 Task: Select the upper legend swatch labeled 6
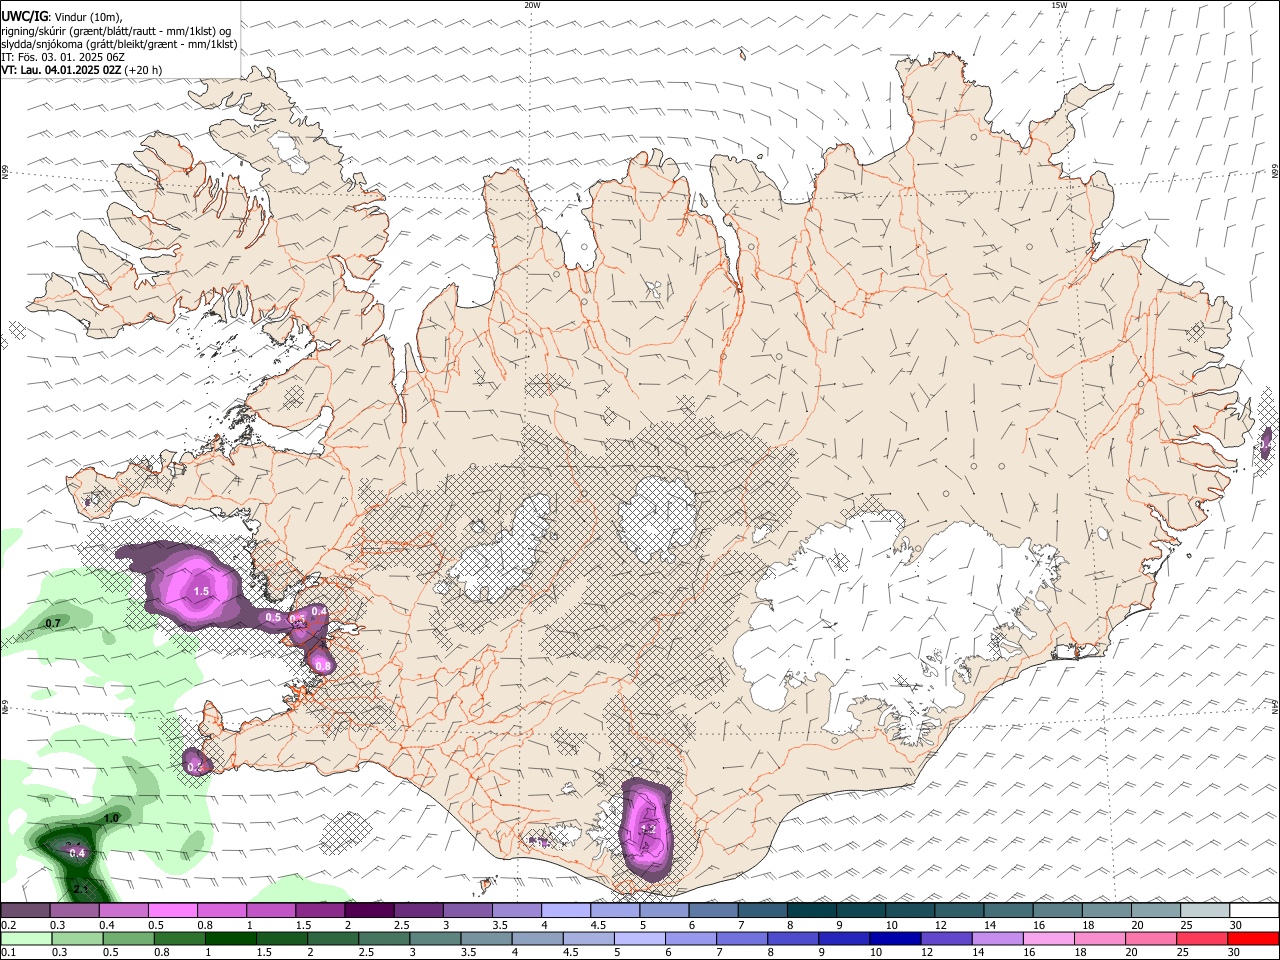tap(714, 910)
